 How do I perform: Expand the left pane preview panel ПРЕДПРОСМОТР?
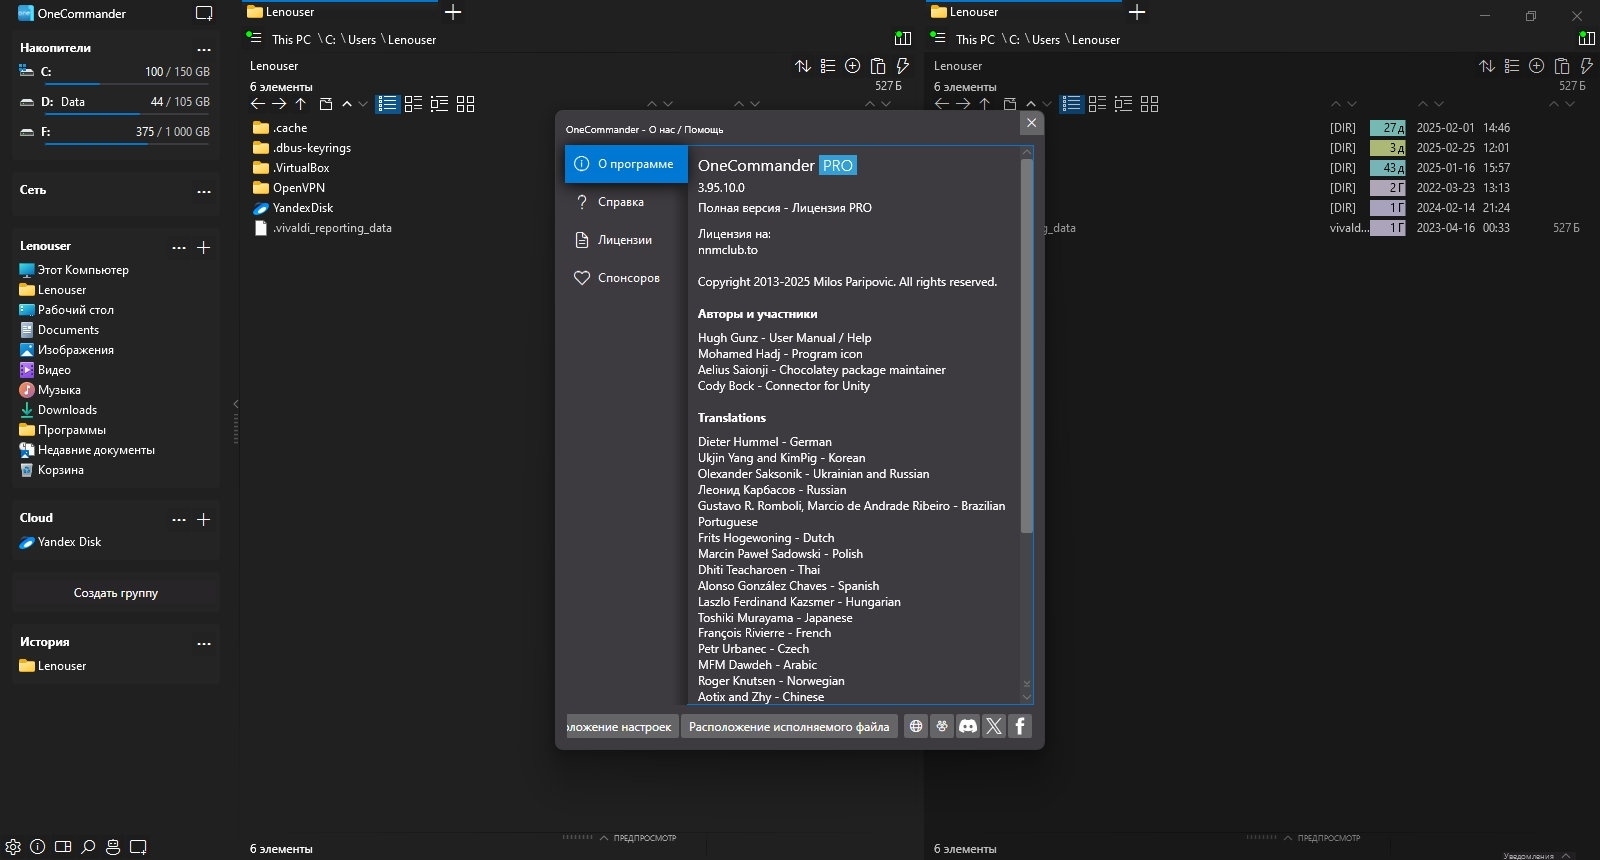(638, 838)
